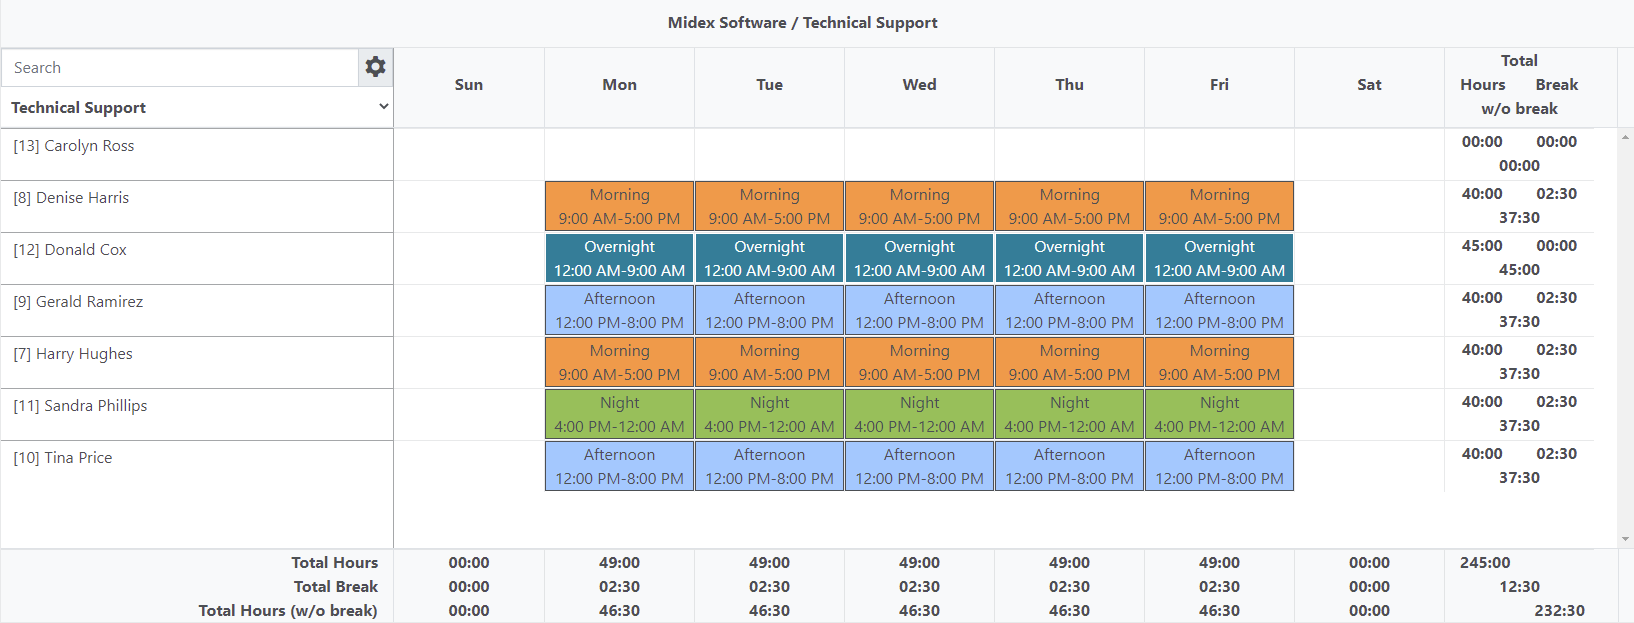Open Tina Price's Thursday Afternoon shift
The image size is (1634, 623).
(x=1069, y=466)
